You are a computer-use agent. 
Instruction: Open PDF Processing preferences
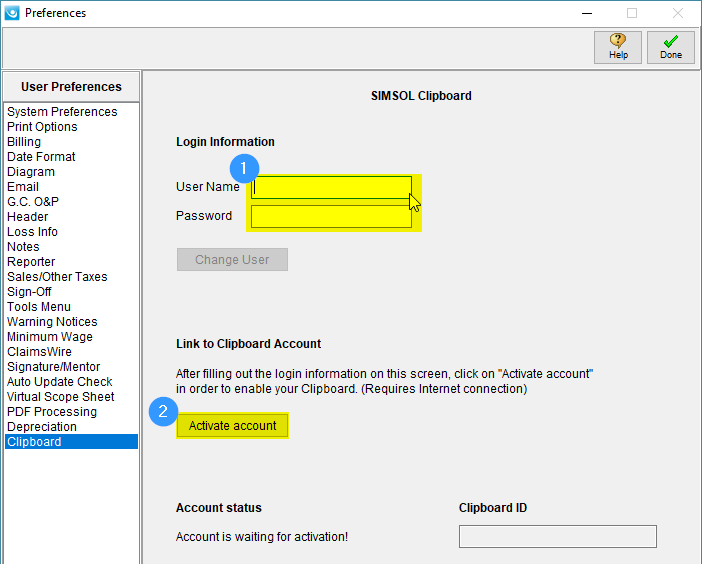[x=71, y=411]
